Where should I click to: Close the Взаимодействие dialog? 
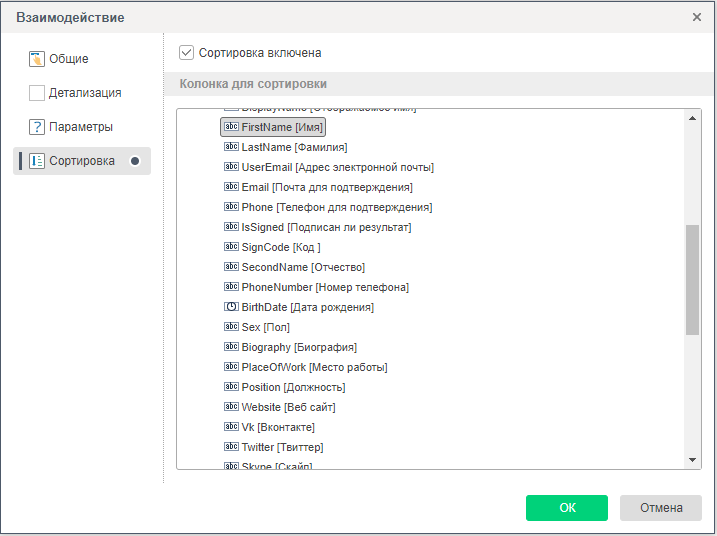[697, 17]
